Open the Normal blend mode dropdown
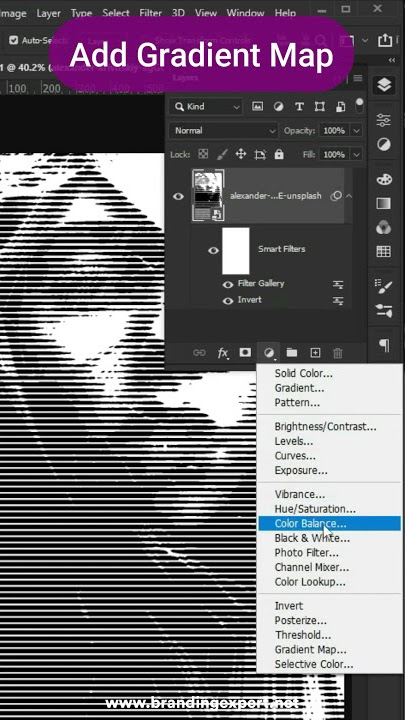 [223, 131]
